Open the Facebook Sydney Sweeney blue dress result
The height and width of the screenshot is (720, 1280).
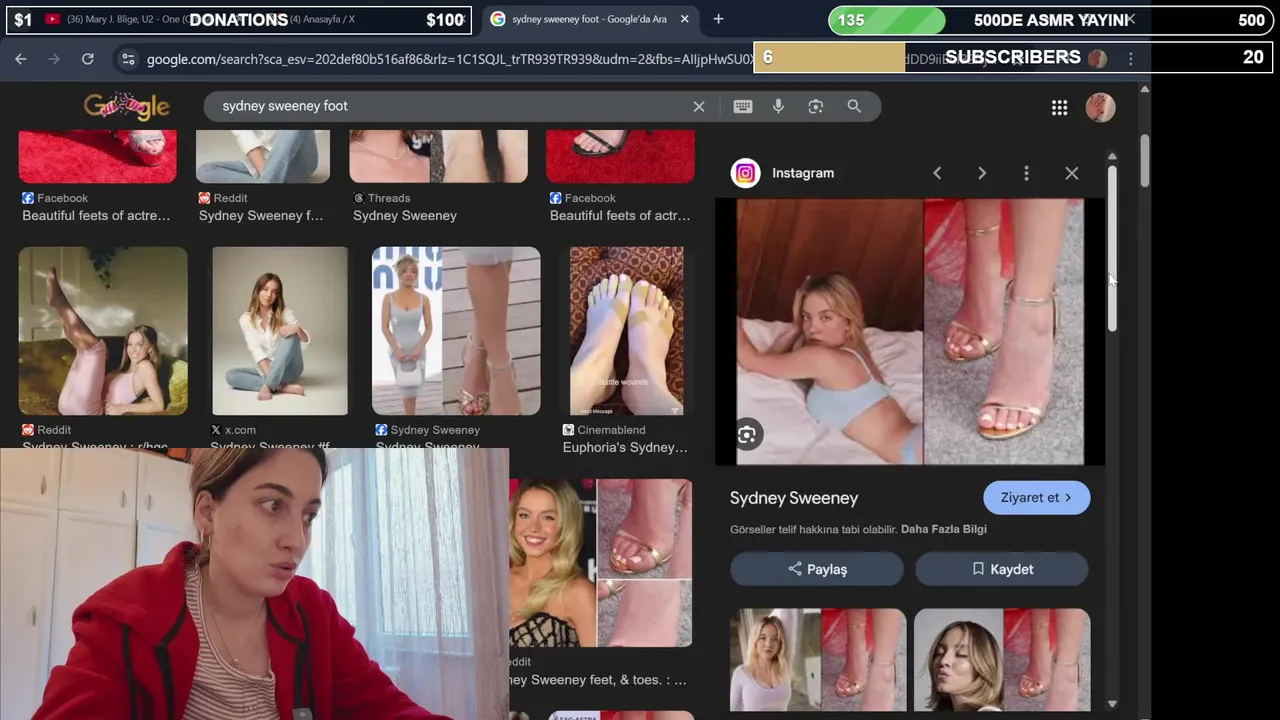pos(456,331)
